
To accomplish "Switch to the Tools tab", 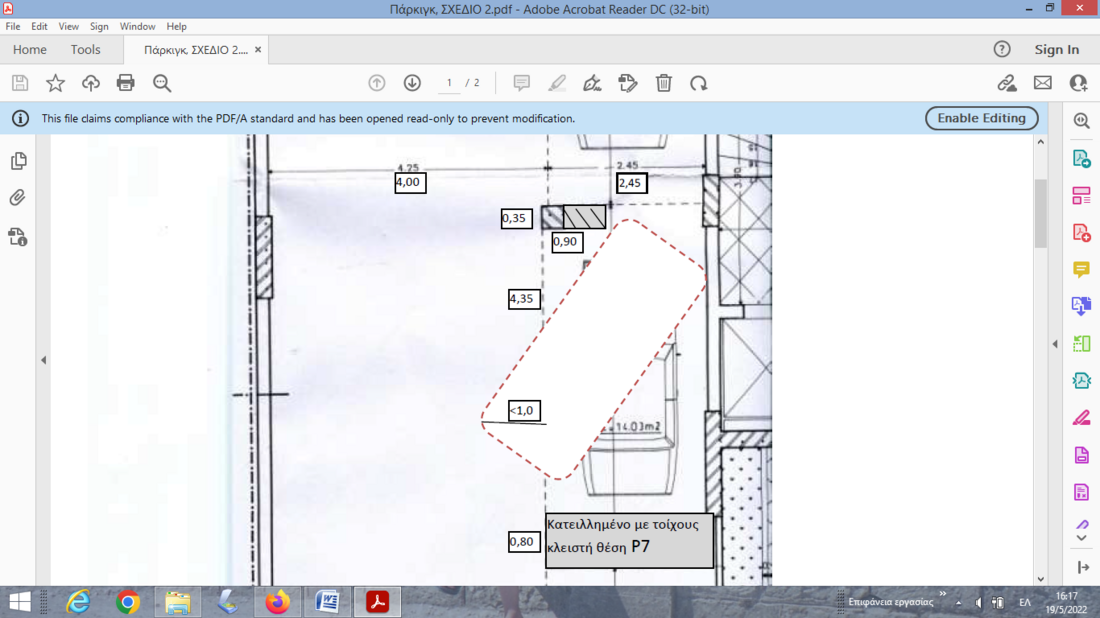I will (85, 49).
